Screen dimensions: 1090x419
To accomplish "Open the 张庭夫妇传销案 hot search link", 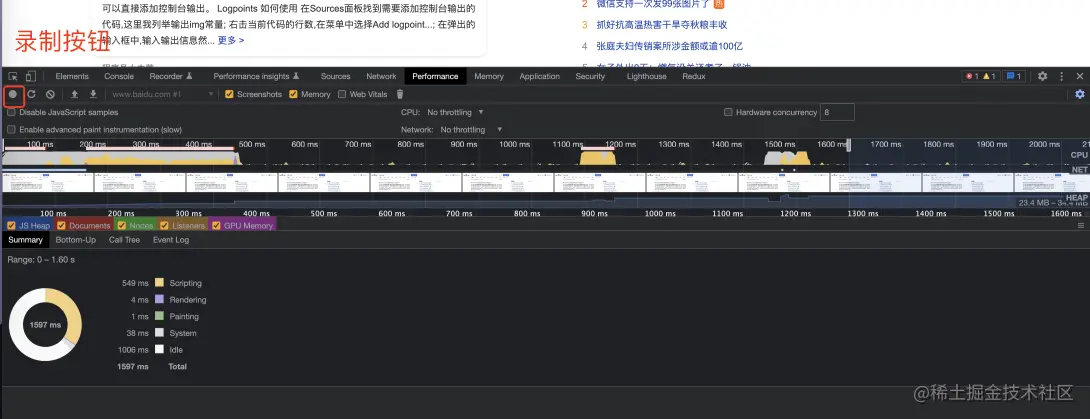I will 669,46.
